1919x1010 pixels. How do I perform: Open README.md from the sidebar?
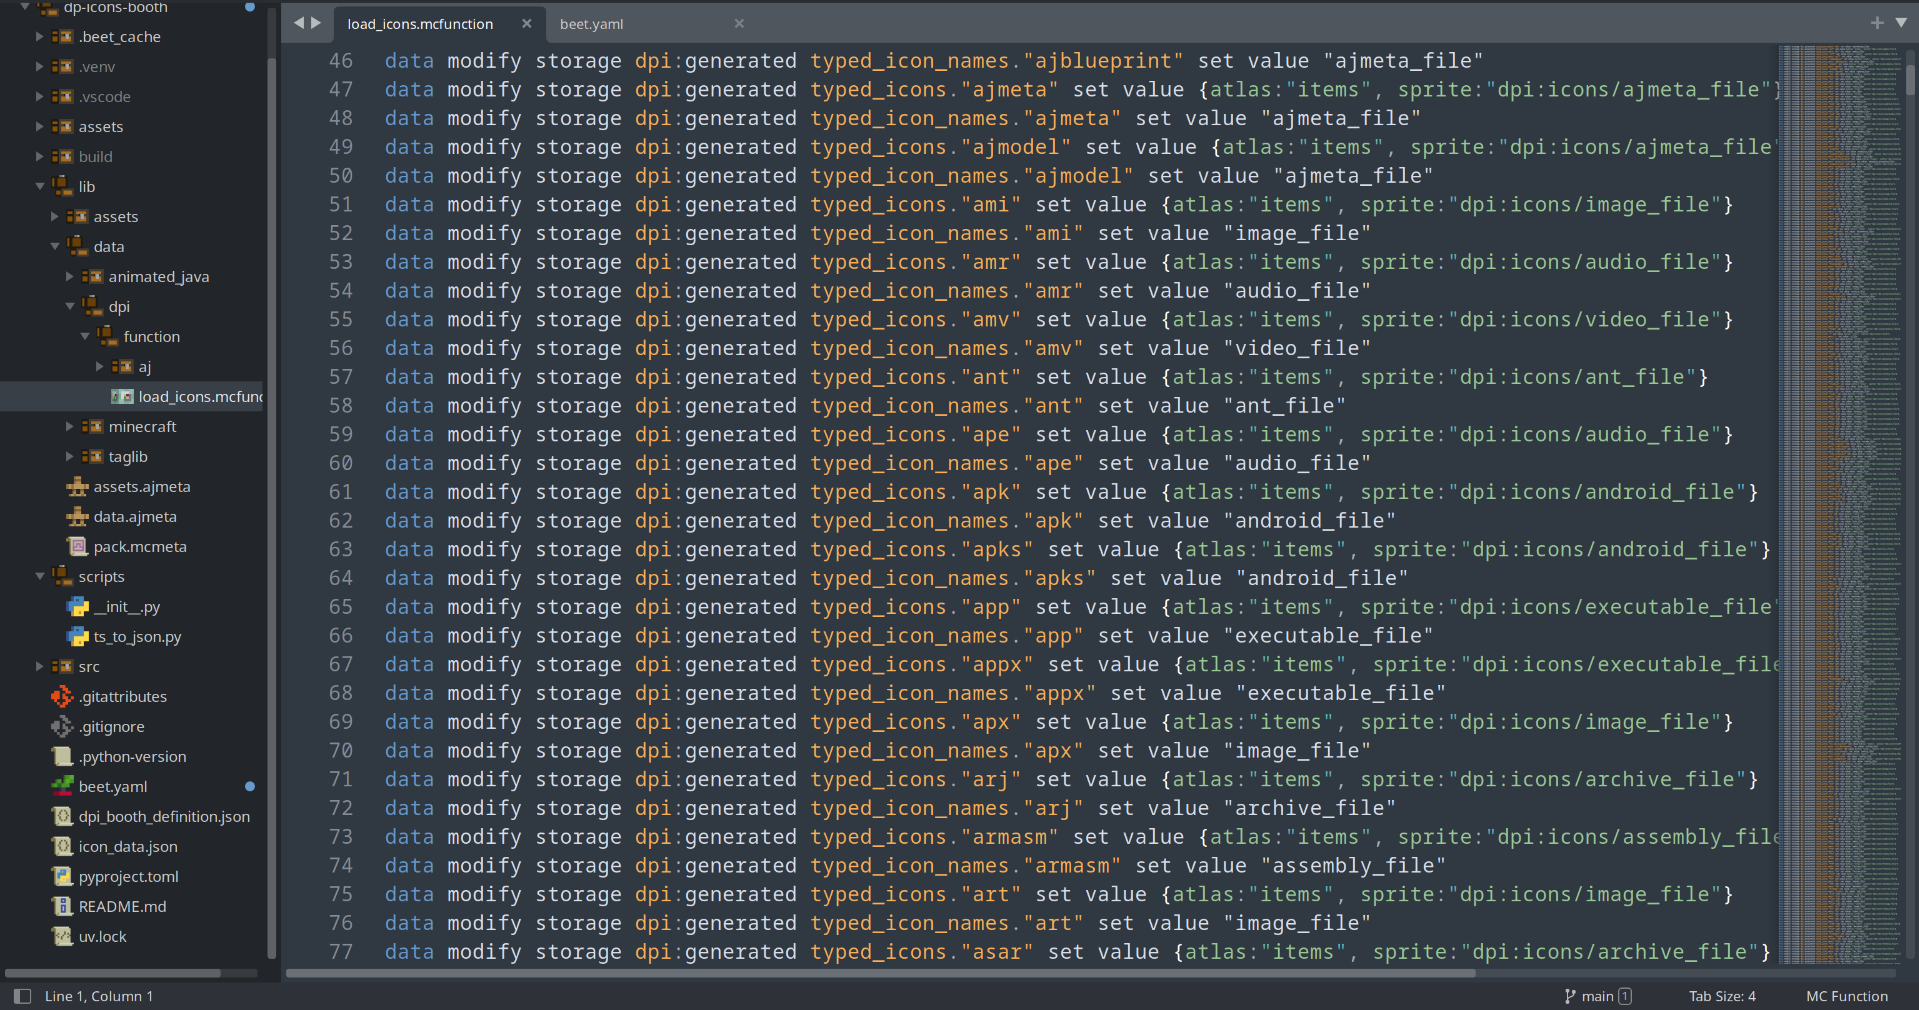[123, 907]
